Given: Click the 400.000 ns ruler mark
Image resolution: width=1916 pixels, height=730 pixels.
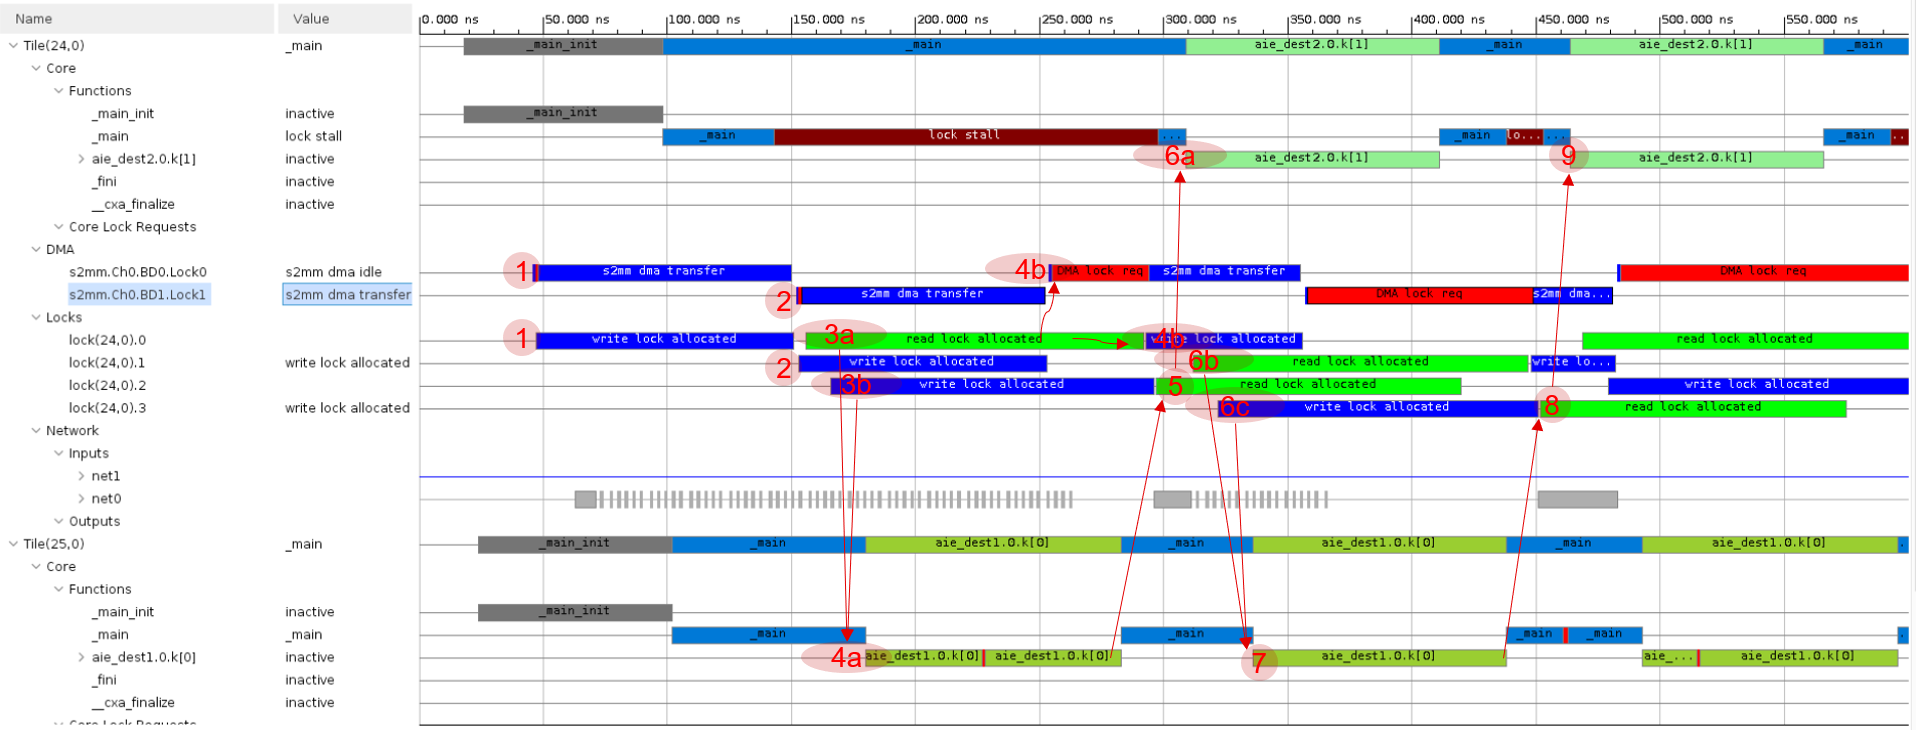Looking at the screenshot, I should [1448, 19].
